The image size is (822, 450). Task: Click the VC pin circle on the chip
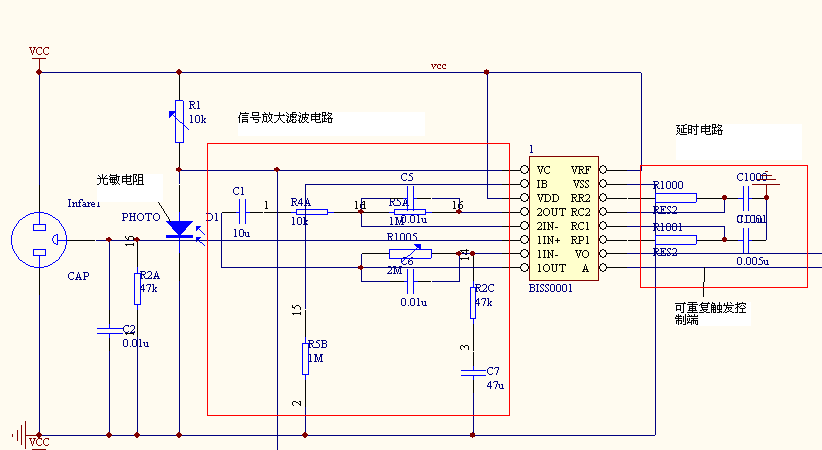point(524,169)
